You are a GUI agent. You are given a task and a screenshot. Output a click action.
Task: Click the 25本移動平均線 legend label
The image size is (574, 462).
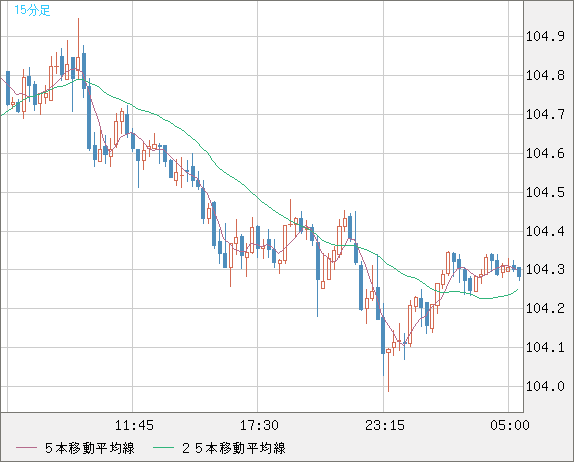point(234,448)
